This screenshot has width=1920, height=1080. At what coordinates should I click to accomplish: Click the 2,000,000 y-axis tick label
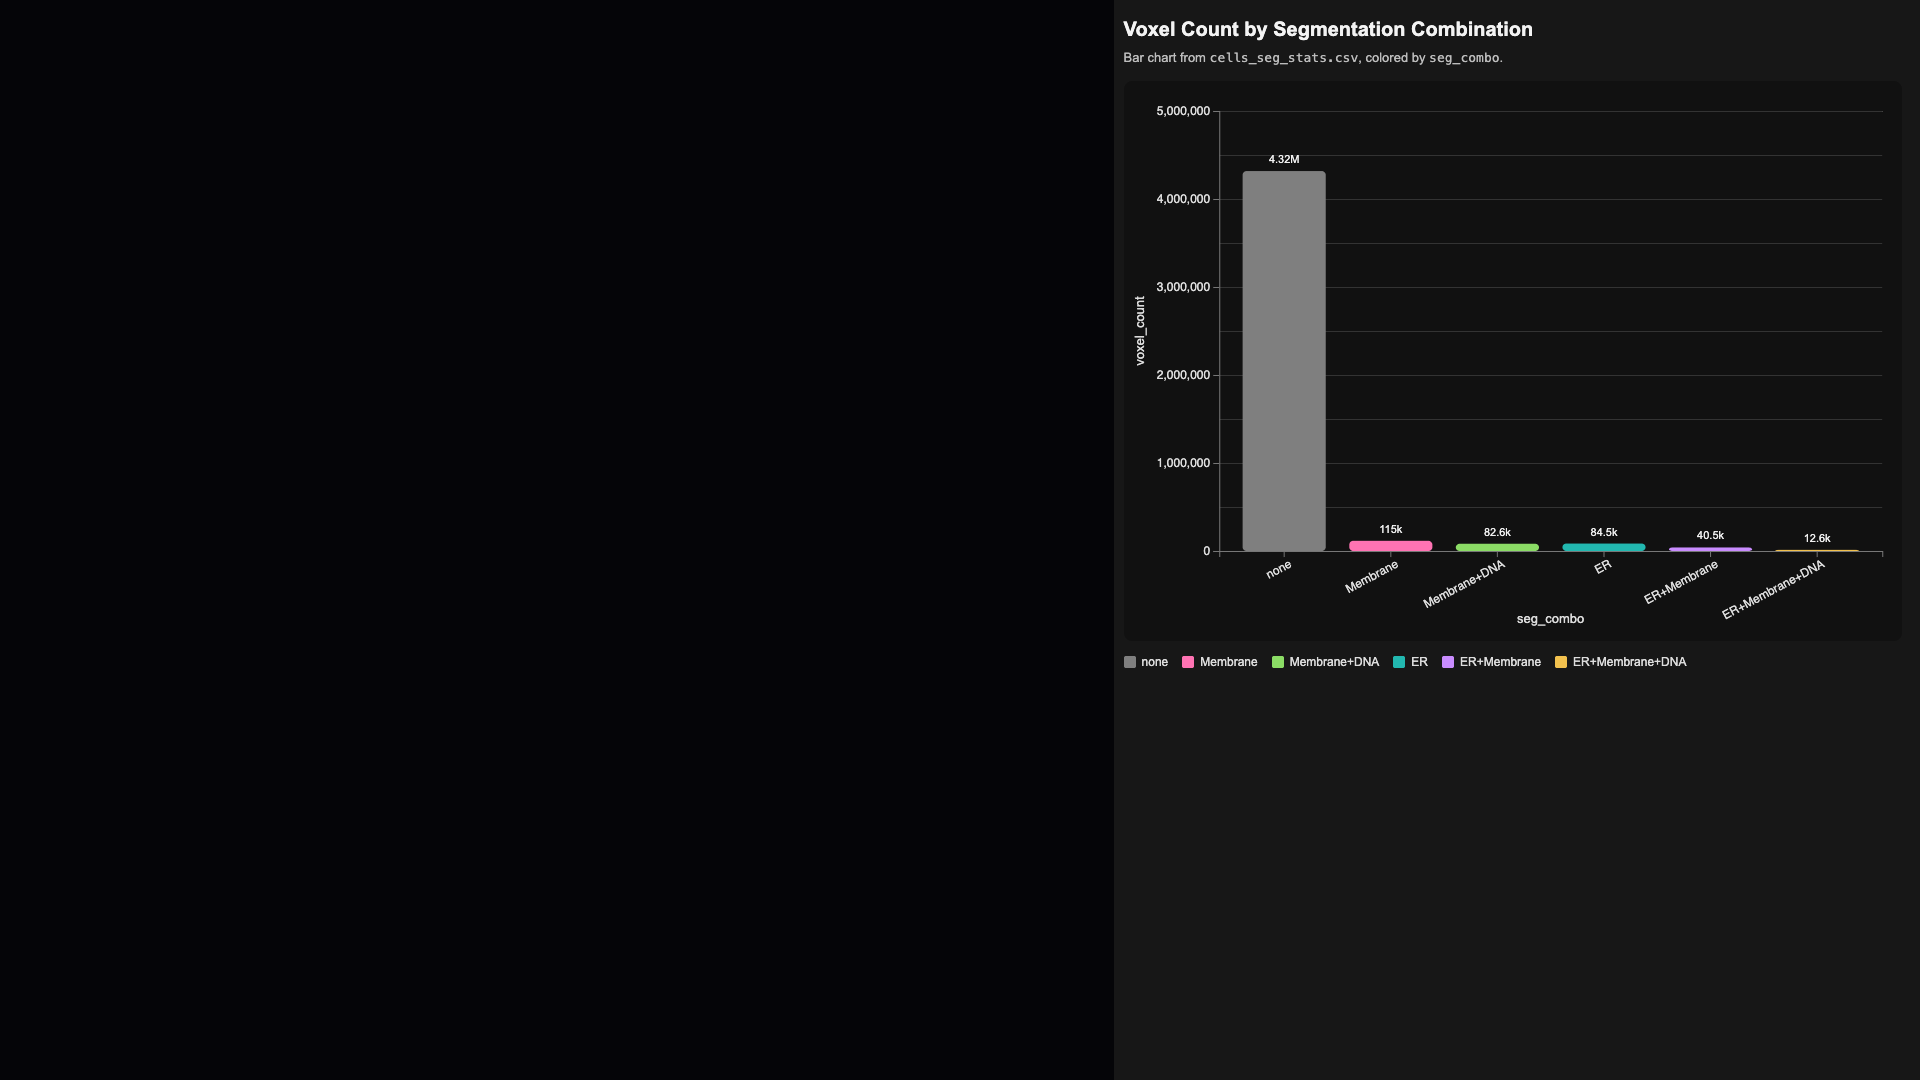pyautogui.click(x=1183, y=375)
